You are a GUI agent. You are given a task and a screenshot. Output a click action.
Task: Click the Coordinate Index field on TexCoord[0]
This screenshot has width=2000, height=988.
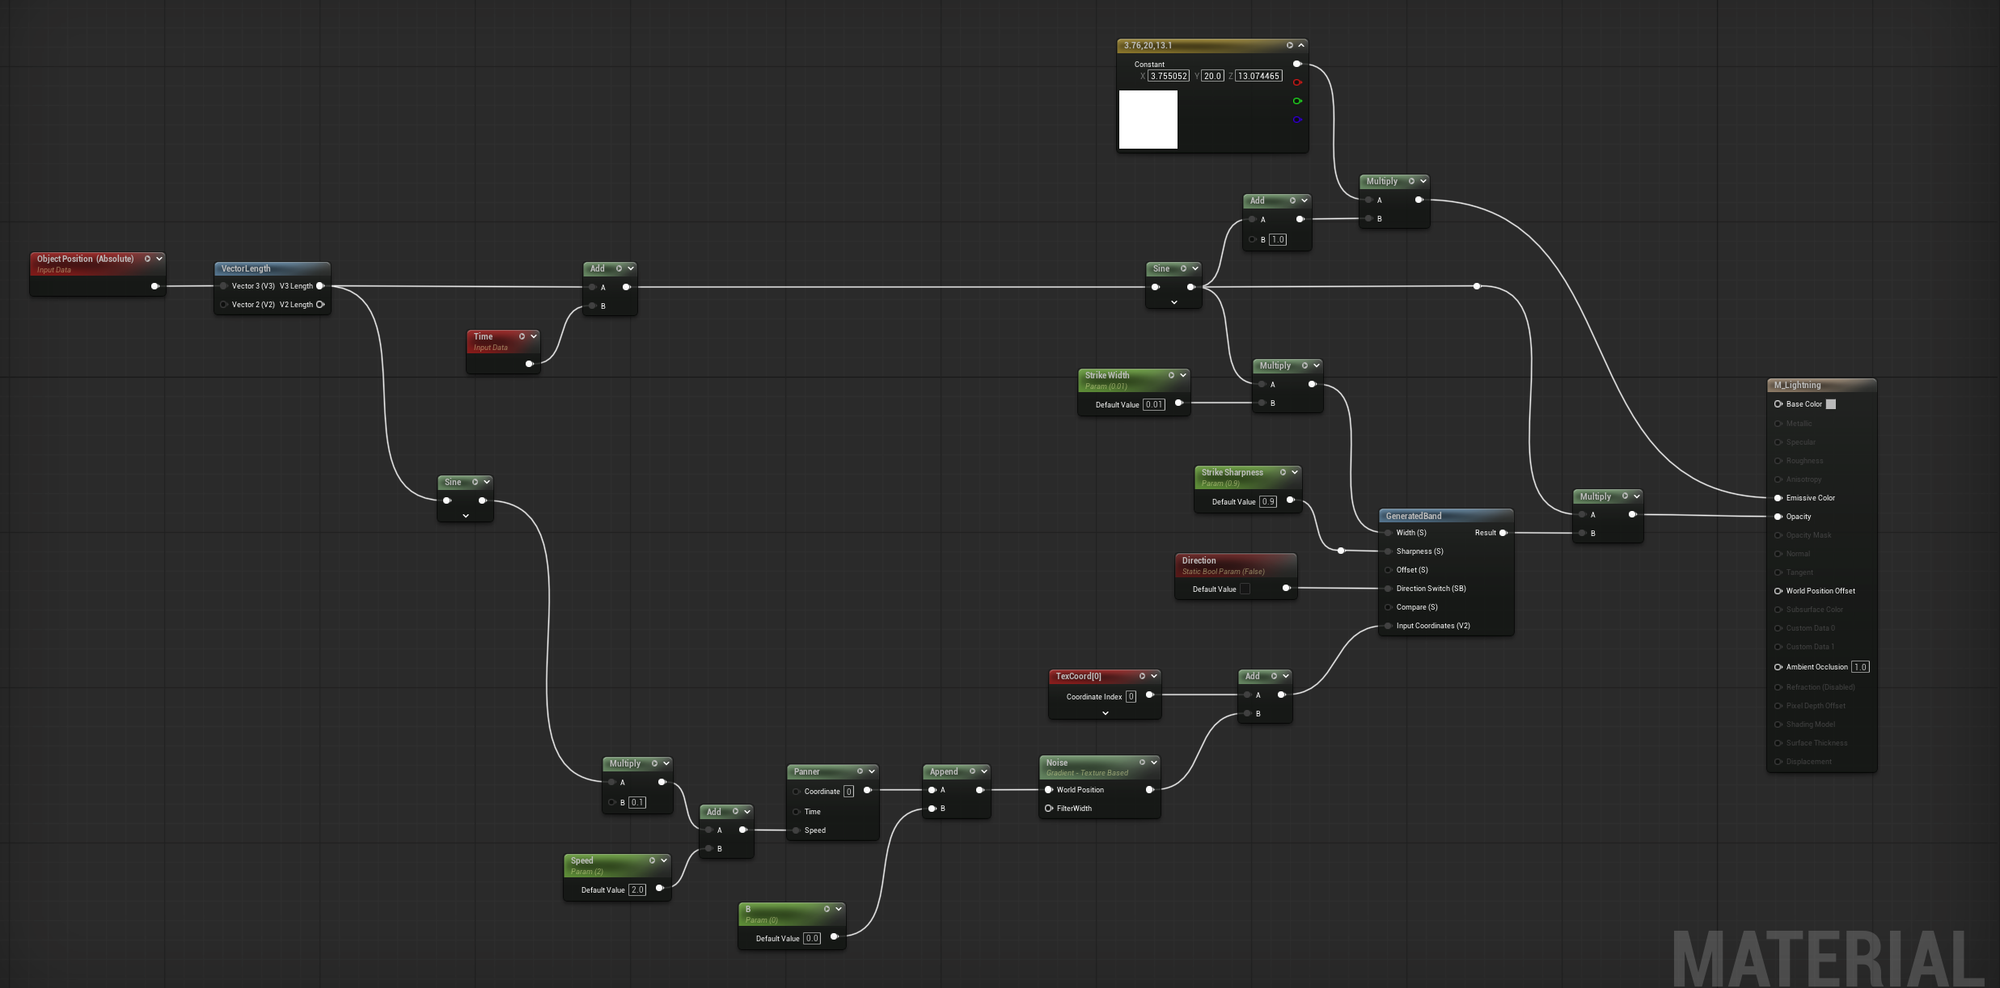[1131, 697]
